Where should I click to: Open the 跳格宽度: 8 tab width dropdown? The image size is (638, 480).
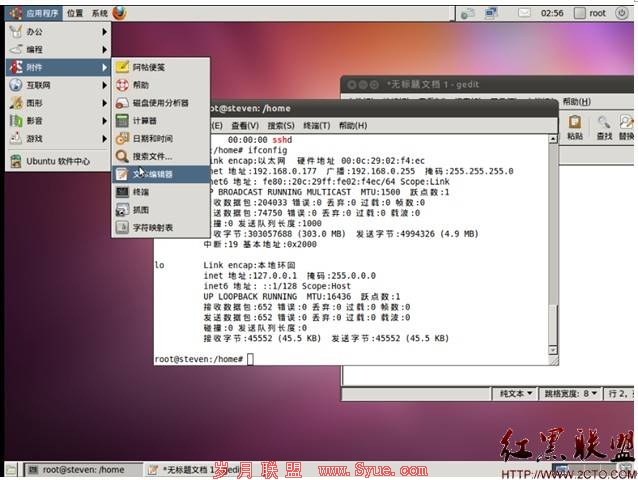(x=570, y=393)
